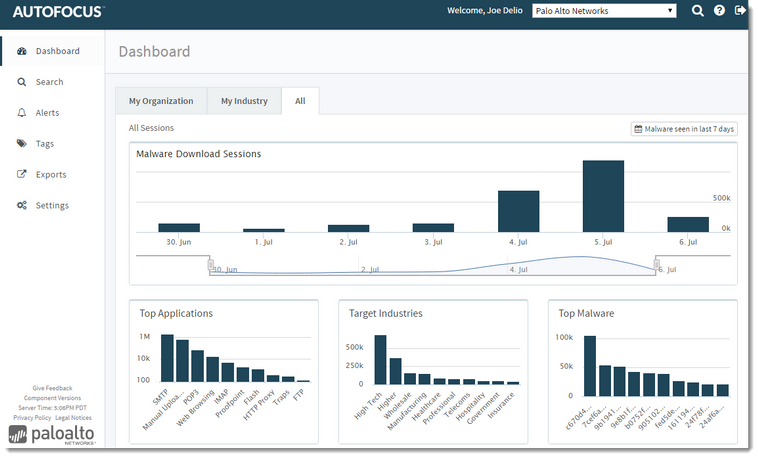The width and height of the screenshot is (758, 458).
Task: Open the Palo Alto Networks dropdown
Action: (605, 11)
